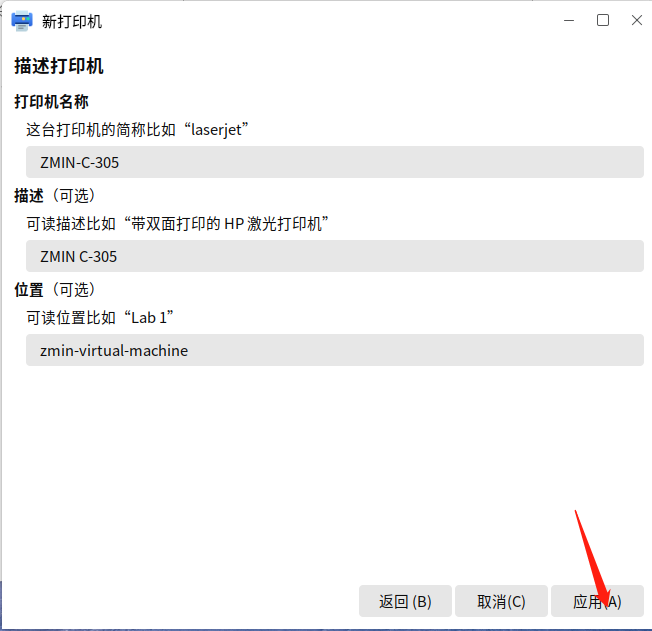Image resolution: width=652 pixels, height=631 pixels.
Task: Click the 新打印机 window title
Action: tap(72, 21)
